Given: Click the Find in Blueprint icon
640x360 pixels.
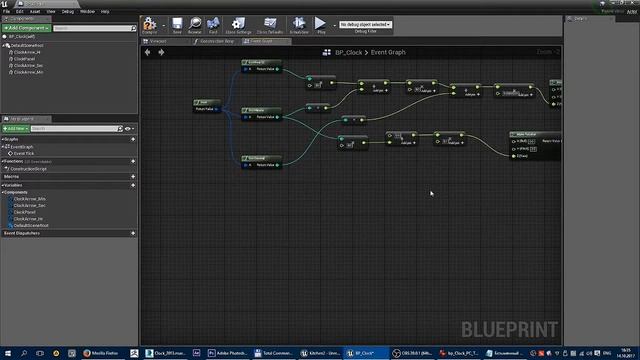Looking at the screenshot, I should click(213, 24).
